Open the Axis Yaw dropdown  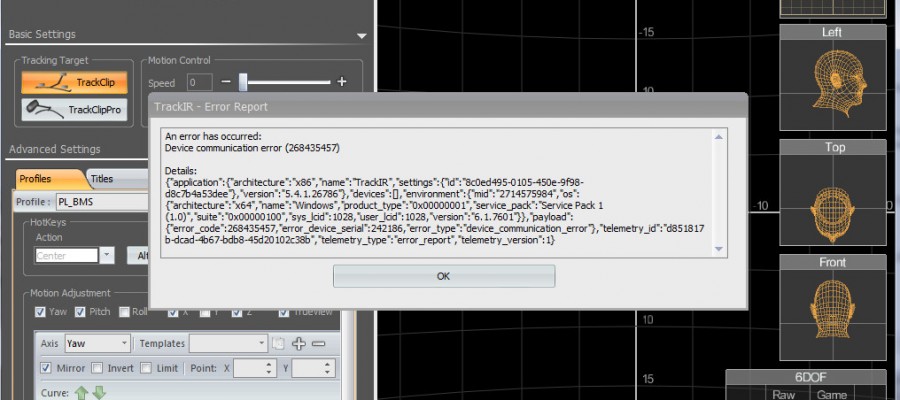98,344
